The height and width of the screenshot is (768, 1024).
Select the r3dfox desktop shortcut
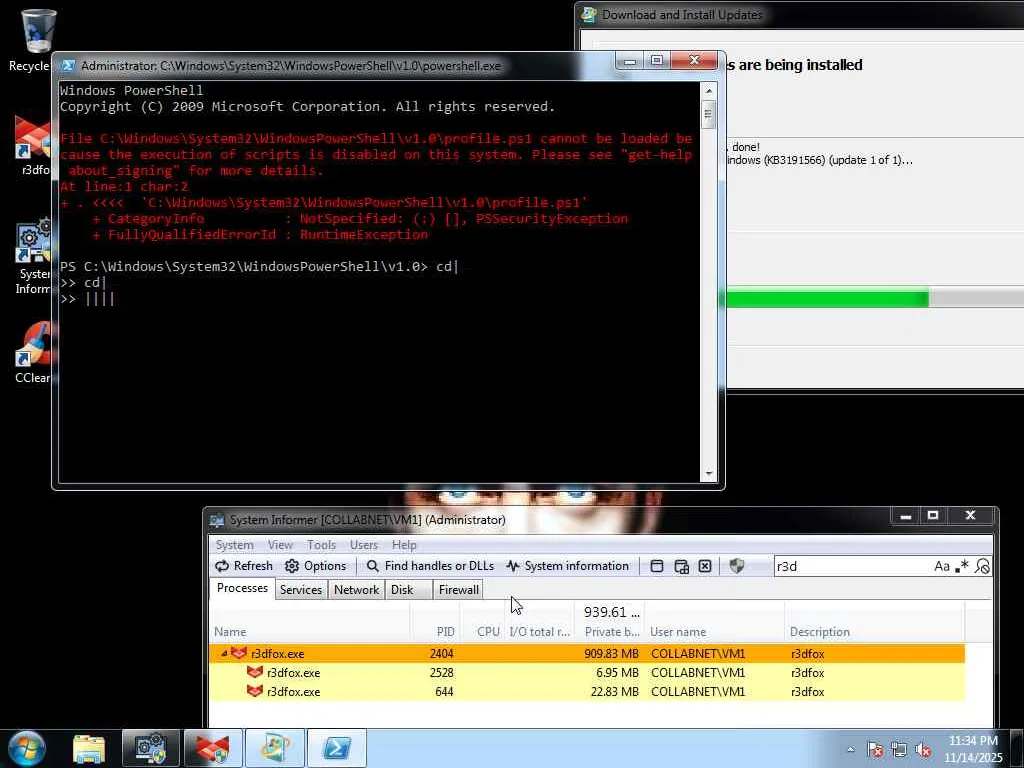(33, 145)
